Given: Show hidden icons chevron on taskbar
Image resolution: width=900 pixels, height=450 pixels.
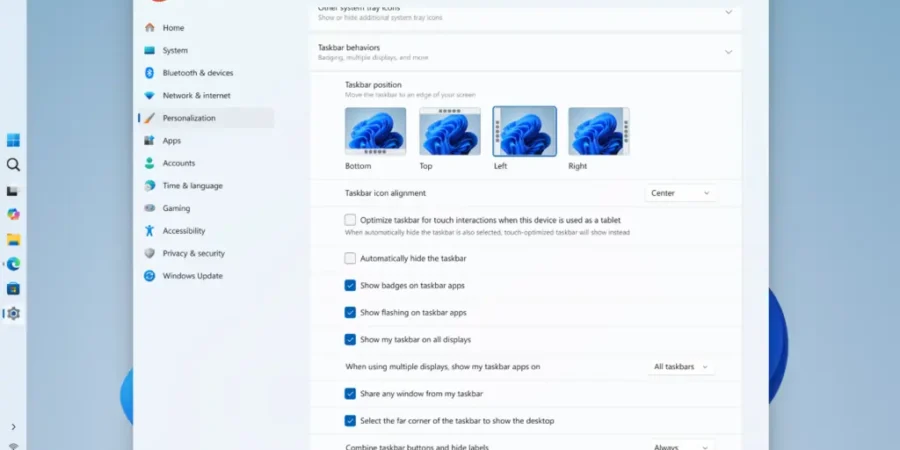Looking at the screenshot, I should pyautogui.click(x=13, y=426).
